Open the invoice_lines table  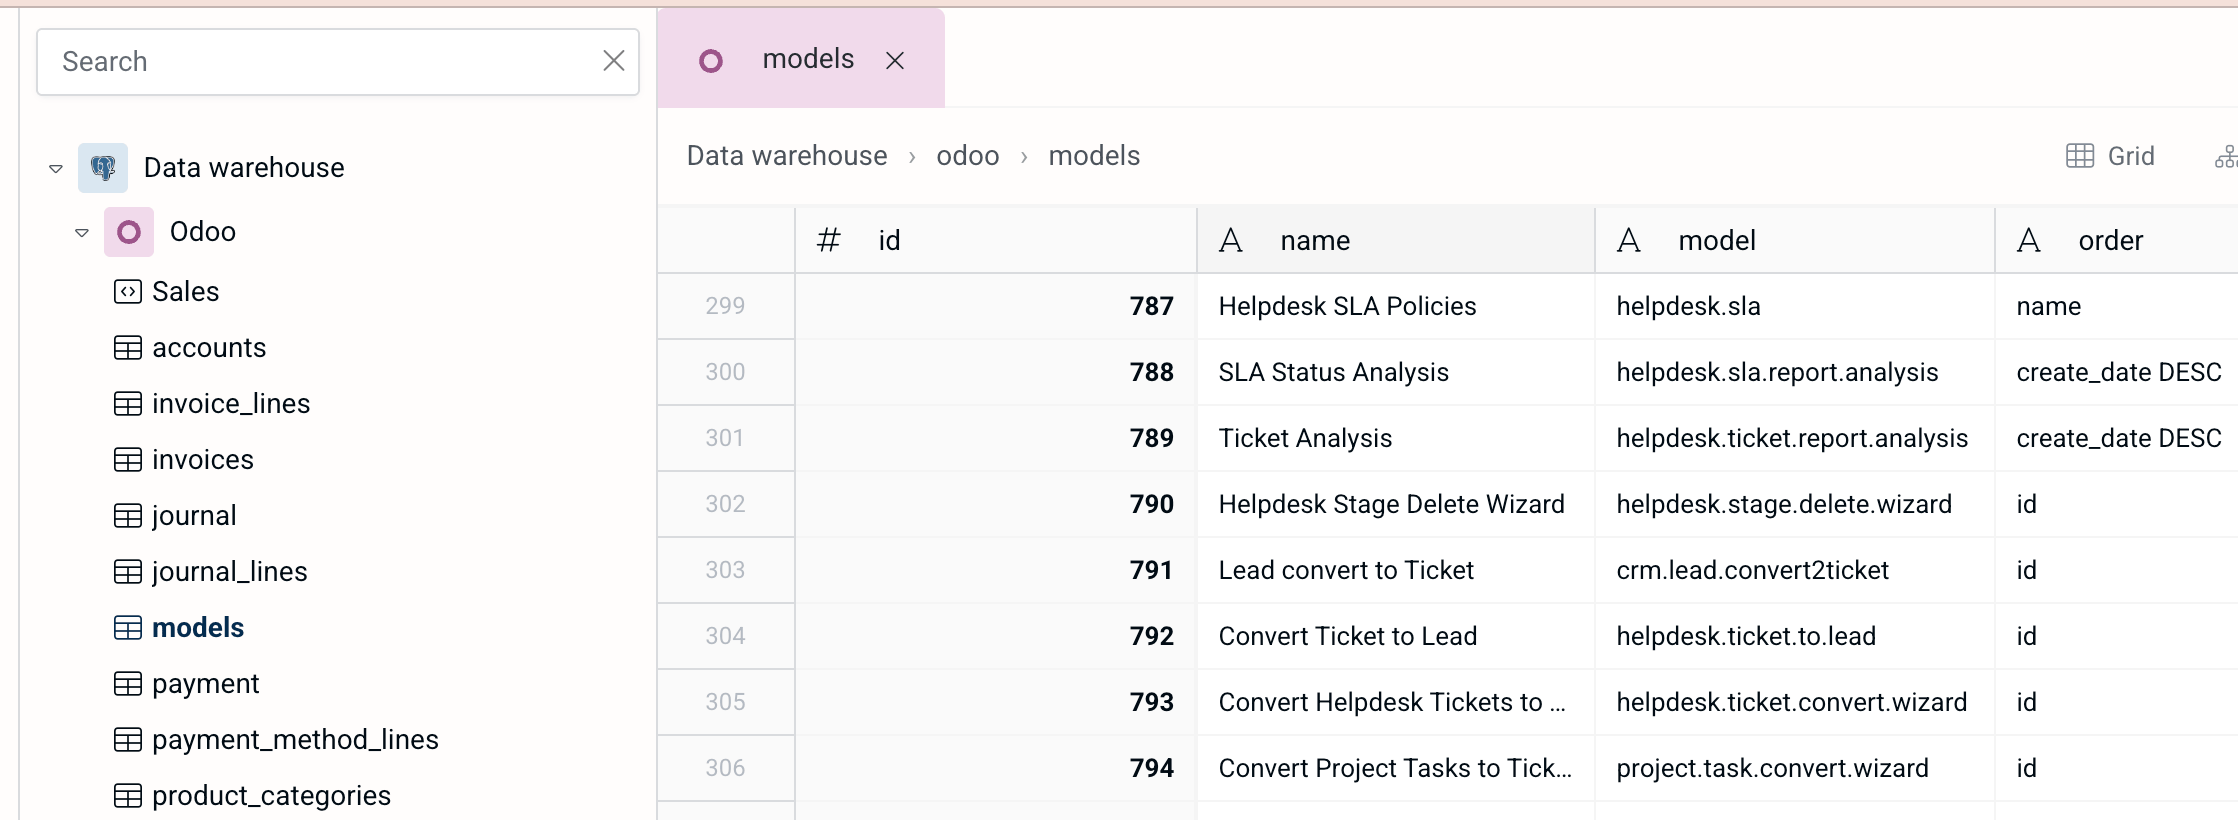tap(231, 404)
